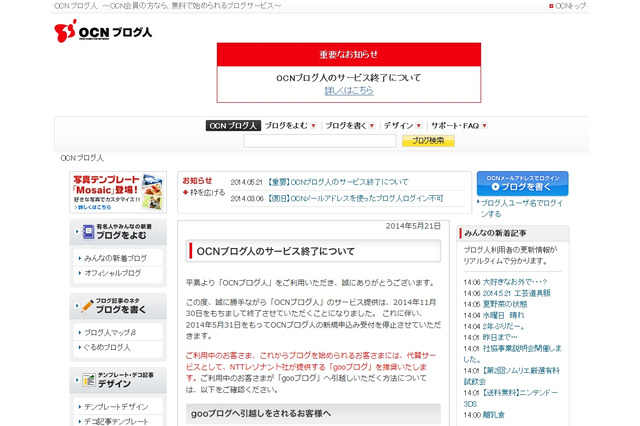Open the ブログを書く navigation menu
640x426 pixels.
[346, 126]
